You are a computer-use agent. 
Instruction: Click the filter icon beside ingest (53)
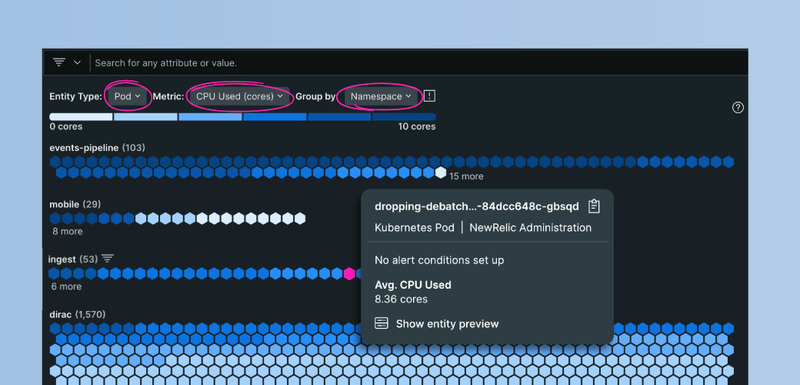click(107, 259)
